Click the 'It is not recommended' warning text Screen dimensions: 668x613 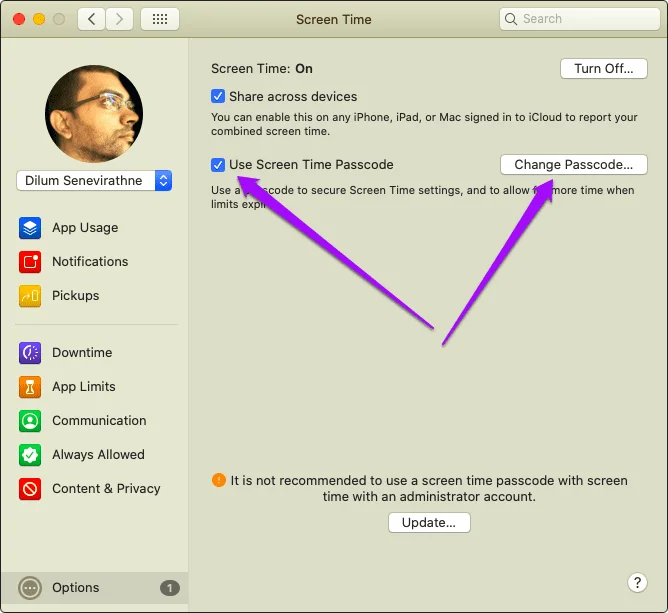coord(429,489)
